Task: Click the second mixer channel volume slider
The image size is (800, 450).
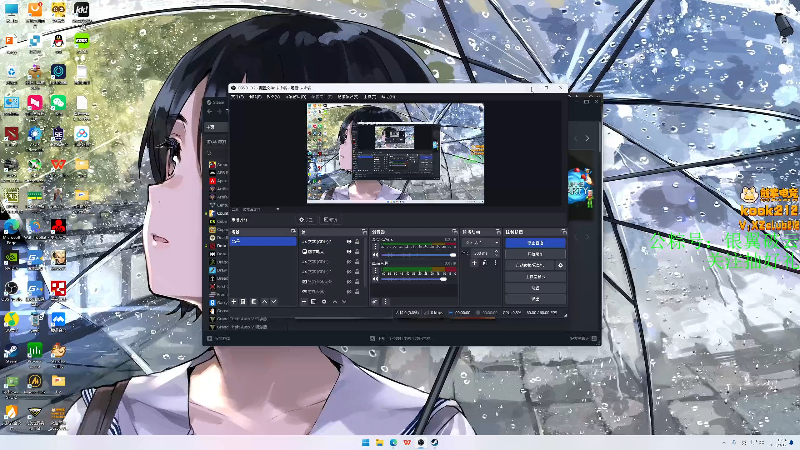Action: 418,279
